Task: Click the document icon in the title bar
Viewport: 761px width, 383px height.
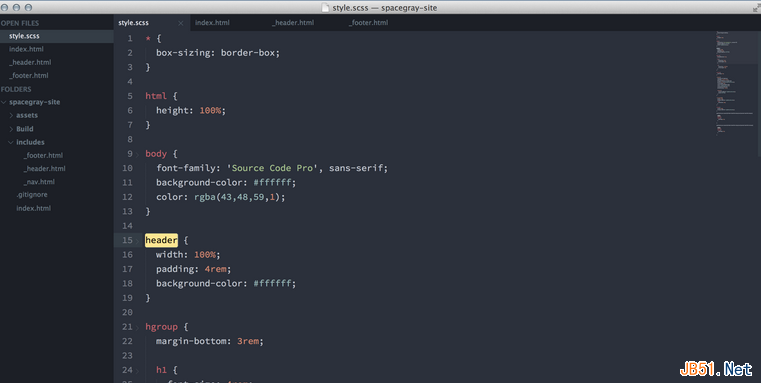Action: 325,7
